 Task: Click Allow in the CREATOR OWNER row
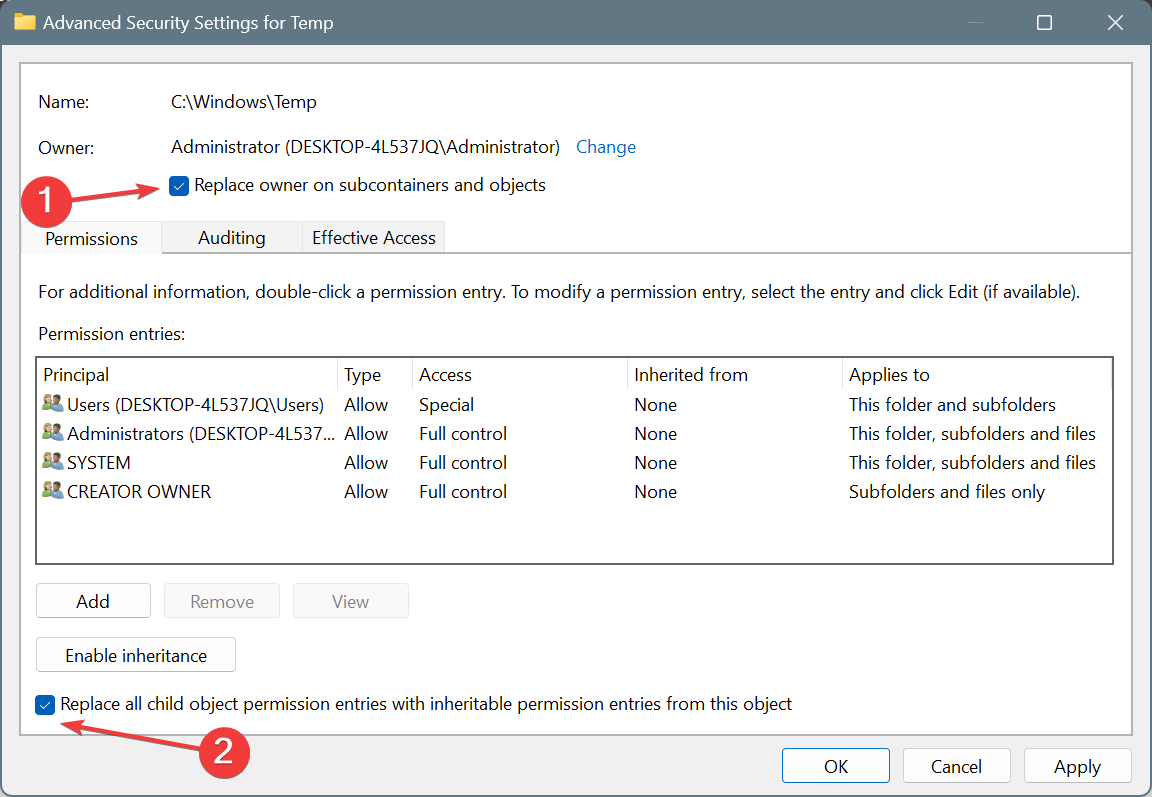point(366,491)
